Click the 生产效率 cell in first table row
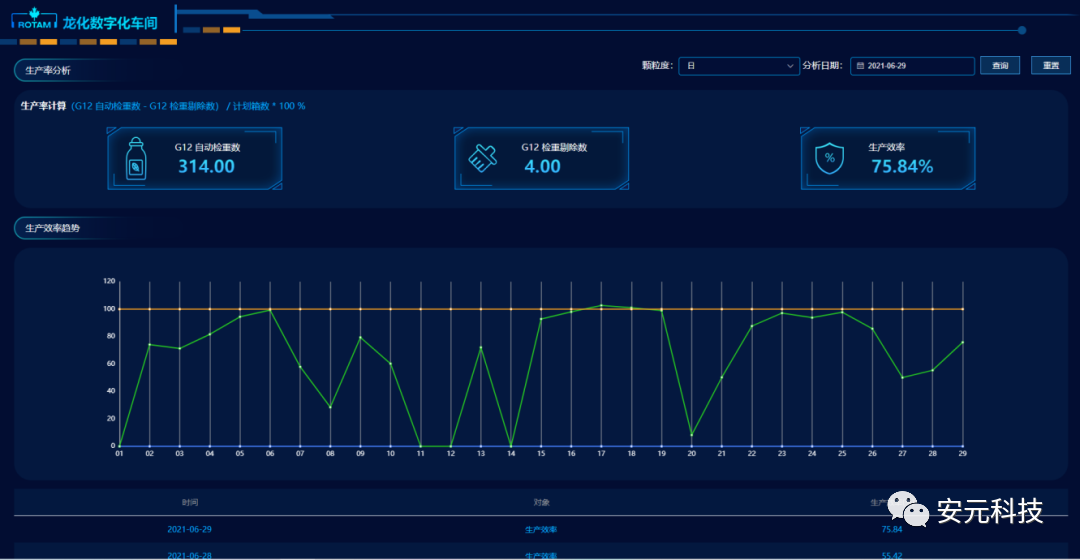The height and width of the screenshot is (560, 1080). (541, 529)
